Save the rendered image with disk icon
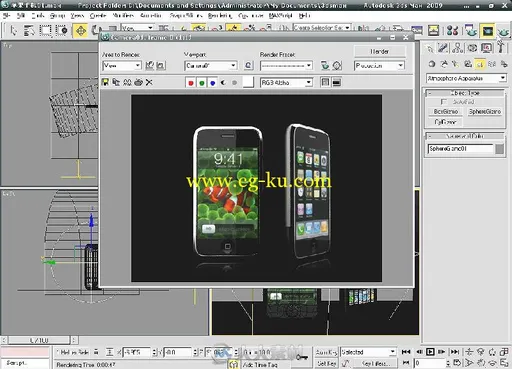The width and height of the screenshot is (512, 369). [105, 82]
